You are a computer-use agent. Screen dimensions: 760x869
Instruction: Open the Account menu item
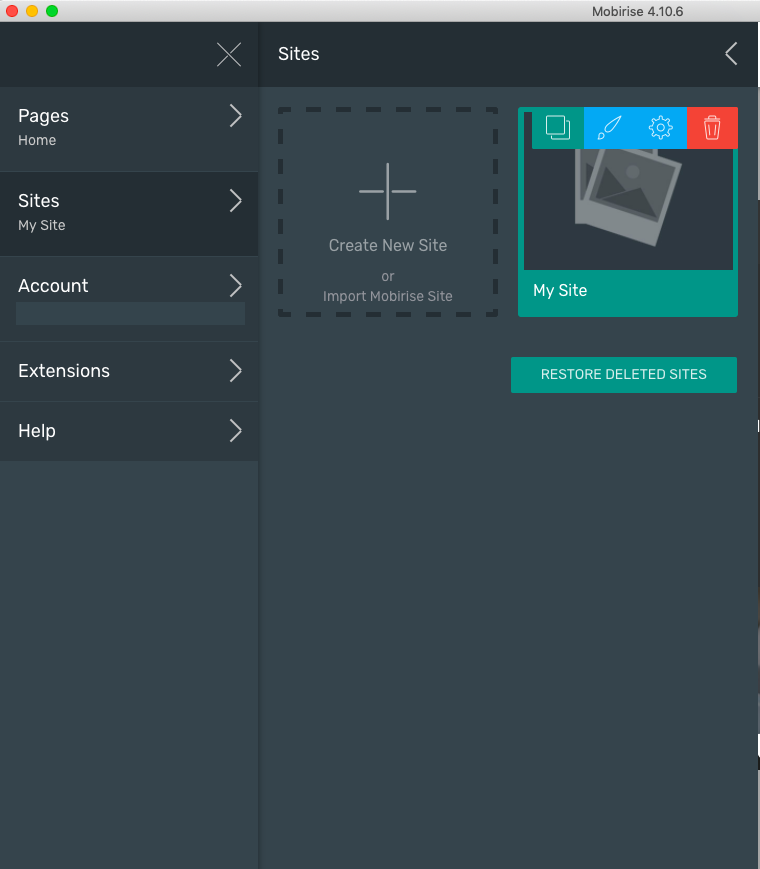point(129,299)
